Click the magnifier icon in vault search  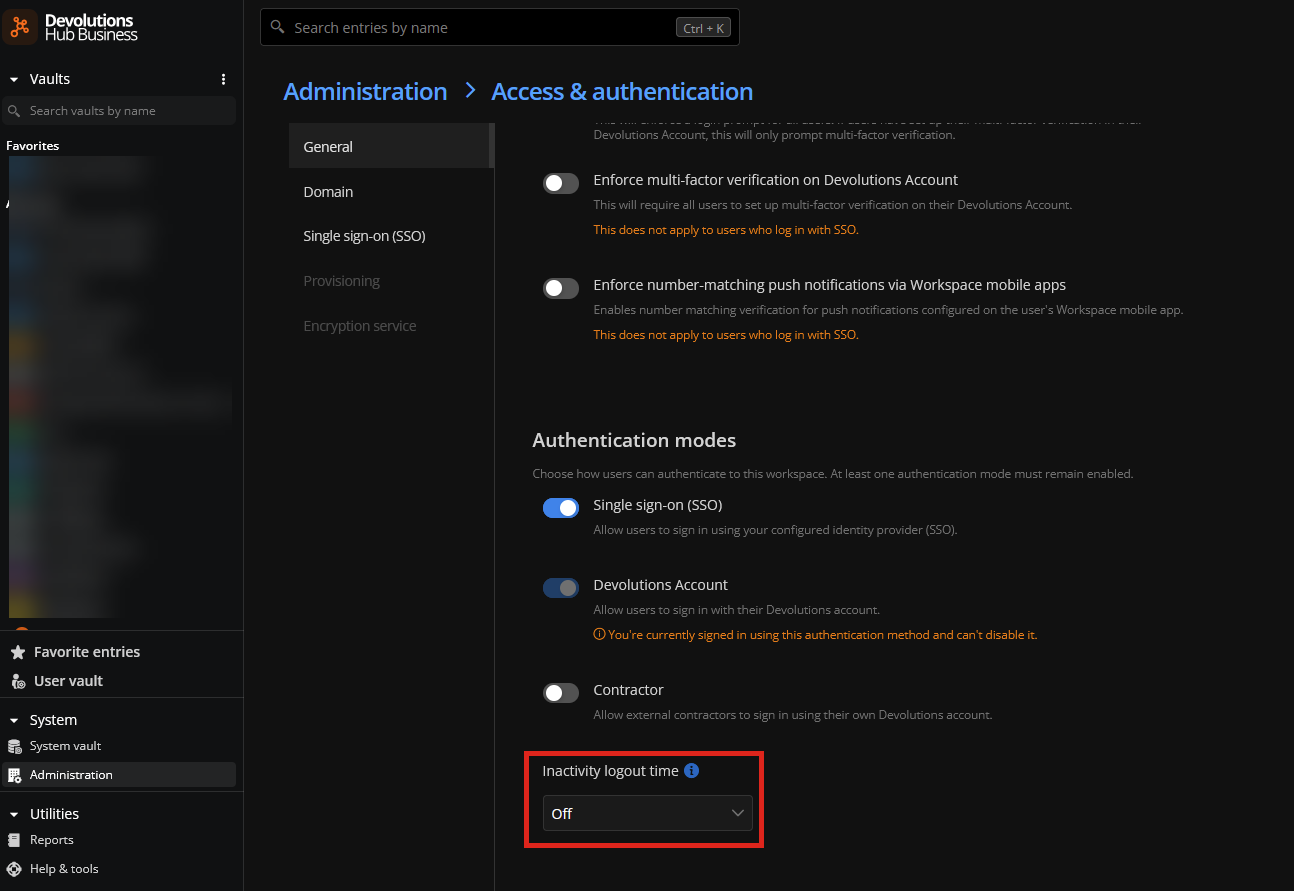click(x=14, y=111)
